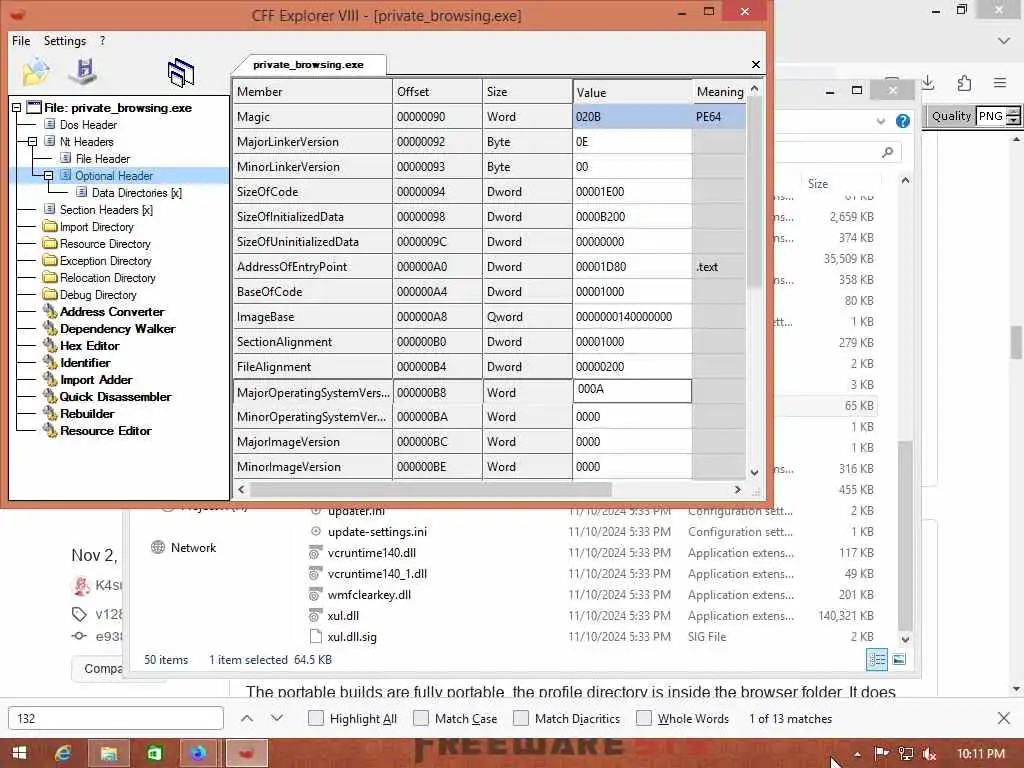This screenshot has width=1024, height=768.
Task: Open the browser hamburger menu
Action: point(1000,82)
